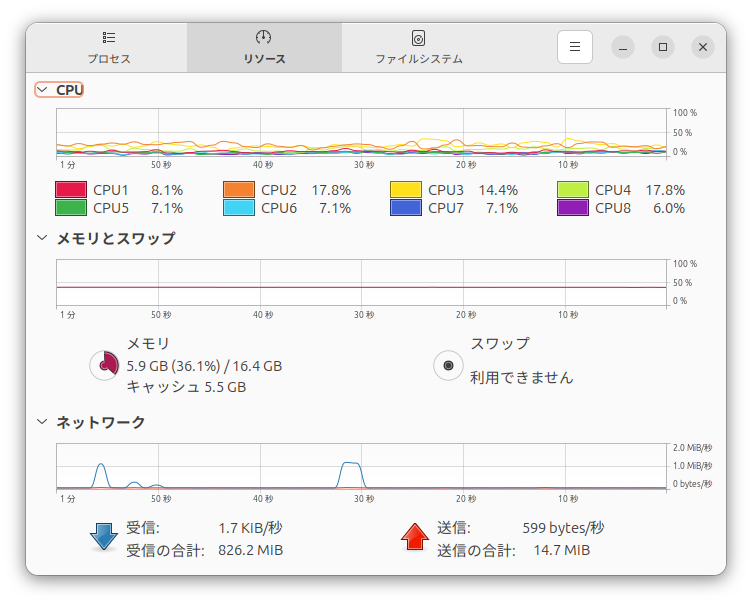Collapse the メモリとスワップ section
This screenshot has width=752, height=604.
(x=42, y=238)
